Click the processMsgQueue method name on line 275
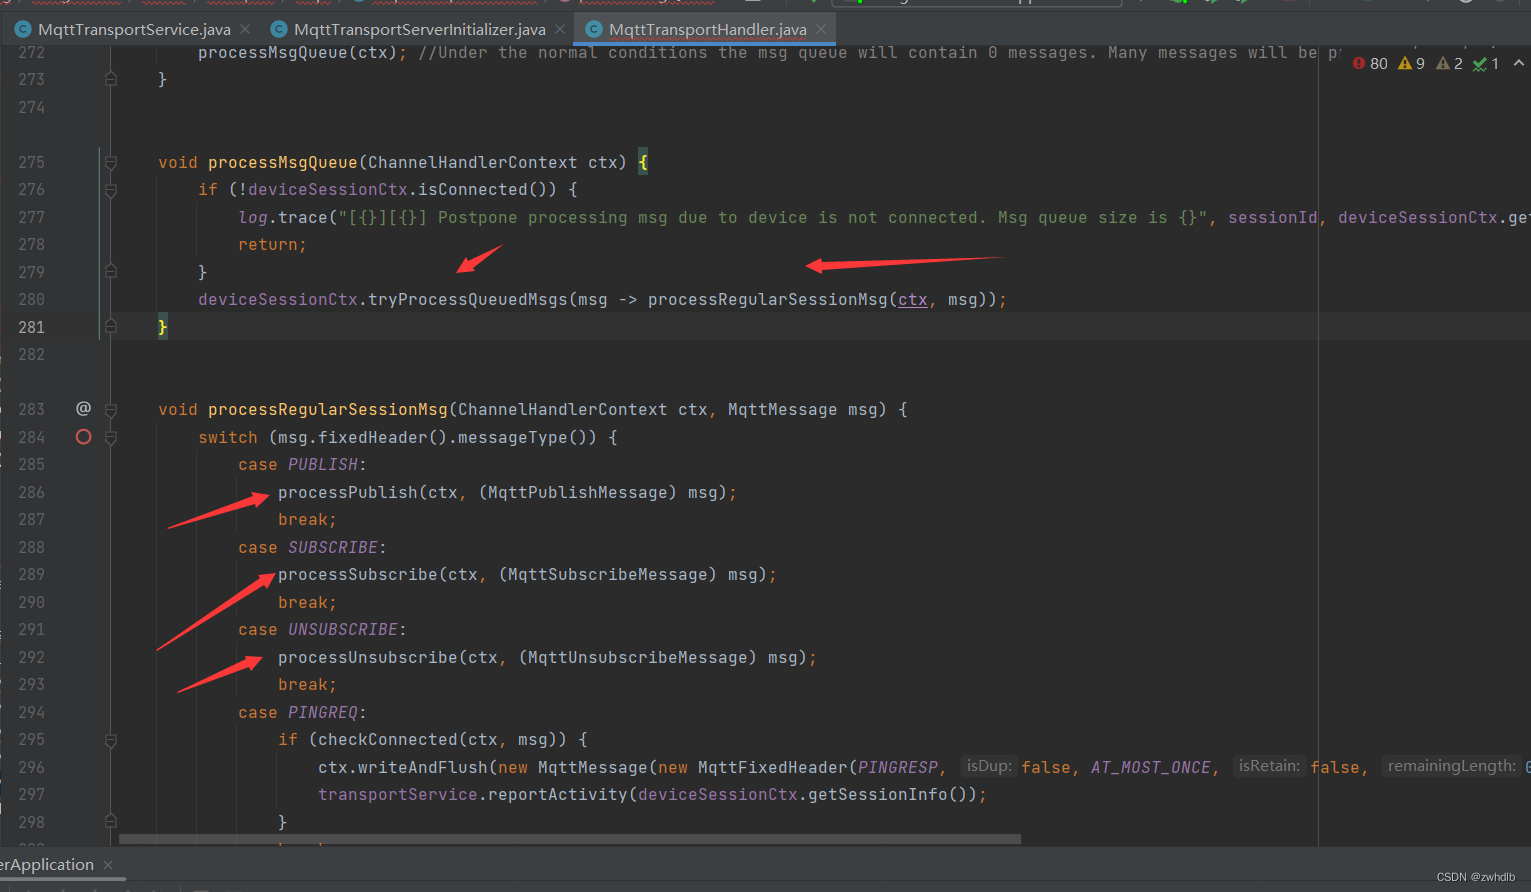This screenshot has width=1531, height=892. [283, 163]
